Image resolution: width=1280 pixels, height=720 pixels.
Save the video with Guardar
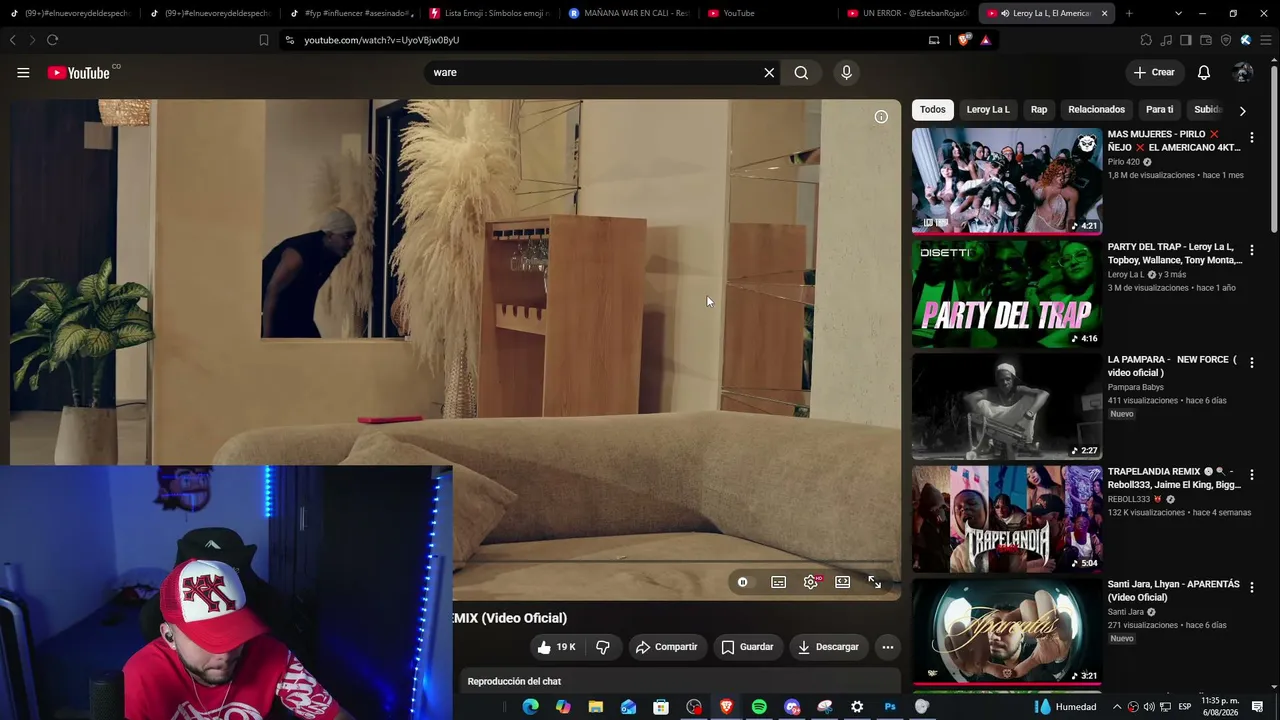tap(747, 647)
